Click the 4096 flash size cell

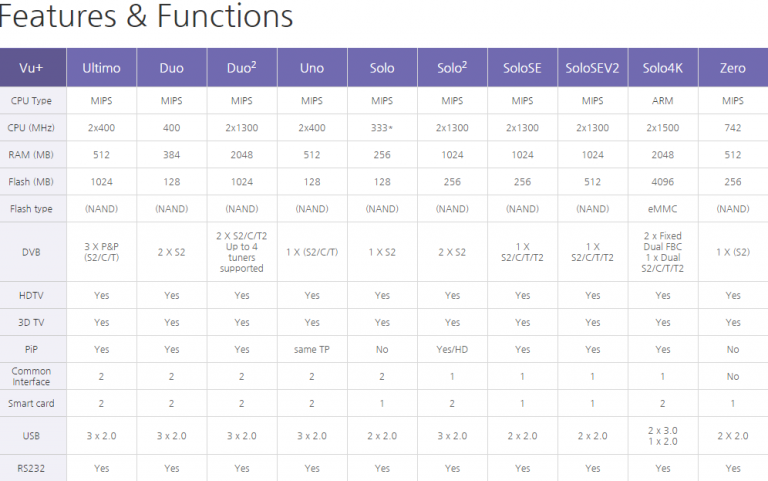tap(662, 181)
